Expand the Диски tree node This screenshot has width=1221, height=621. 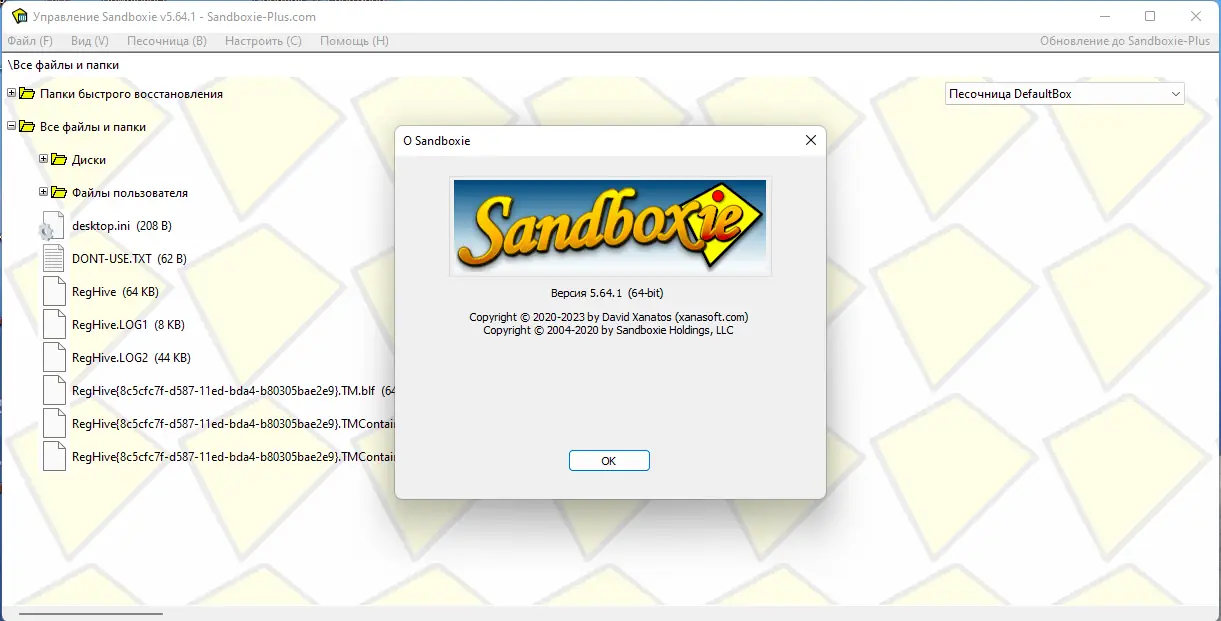pyautogui.click(x=44, y=160)
